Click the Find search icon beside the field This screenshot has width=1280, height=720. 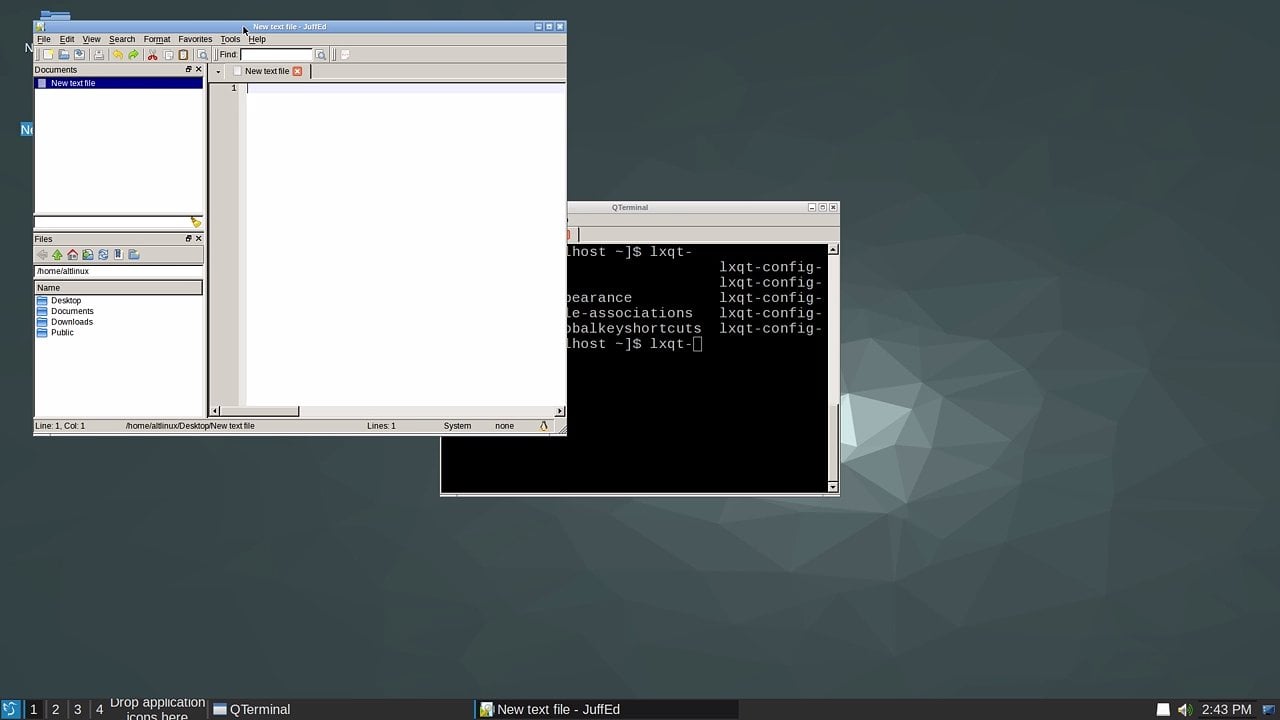click(x=320, y=55)
